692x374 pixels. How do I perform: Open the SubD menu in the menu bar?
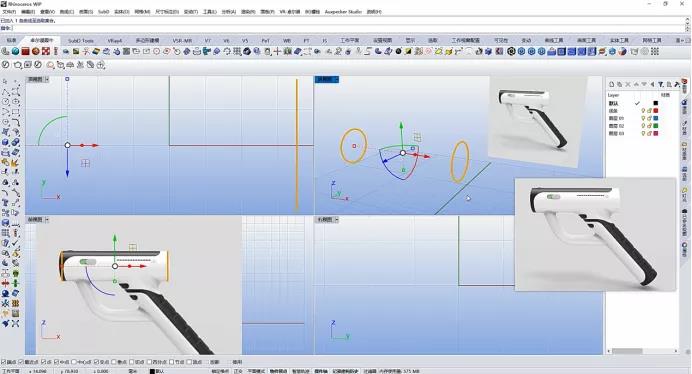pyautogui.click(x=104, y=11)
